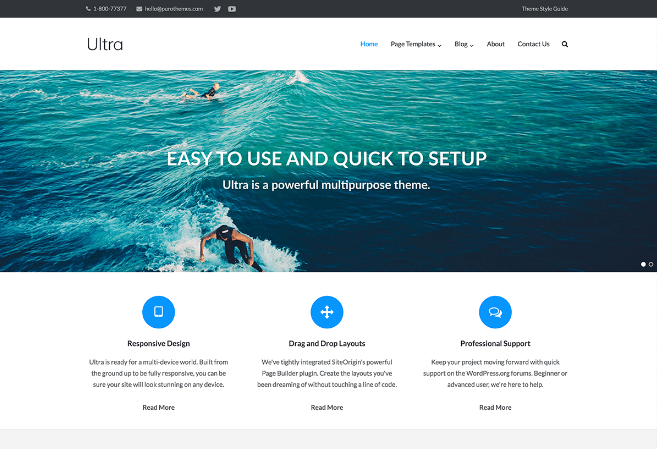Select the first slider pagination dot
The width and height of the screenshot is (657, 449).
pyautogui.click(x=643, y=264)
